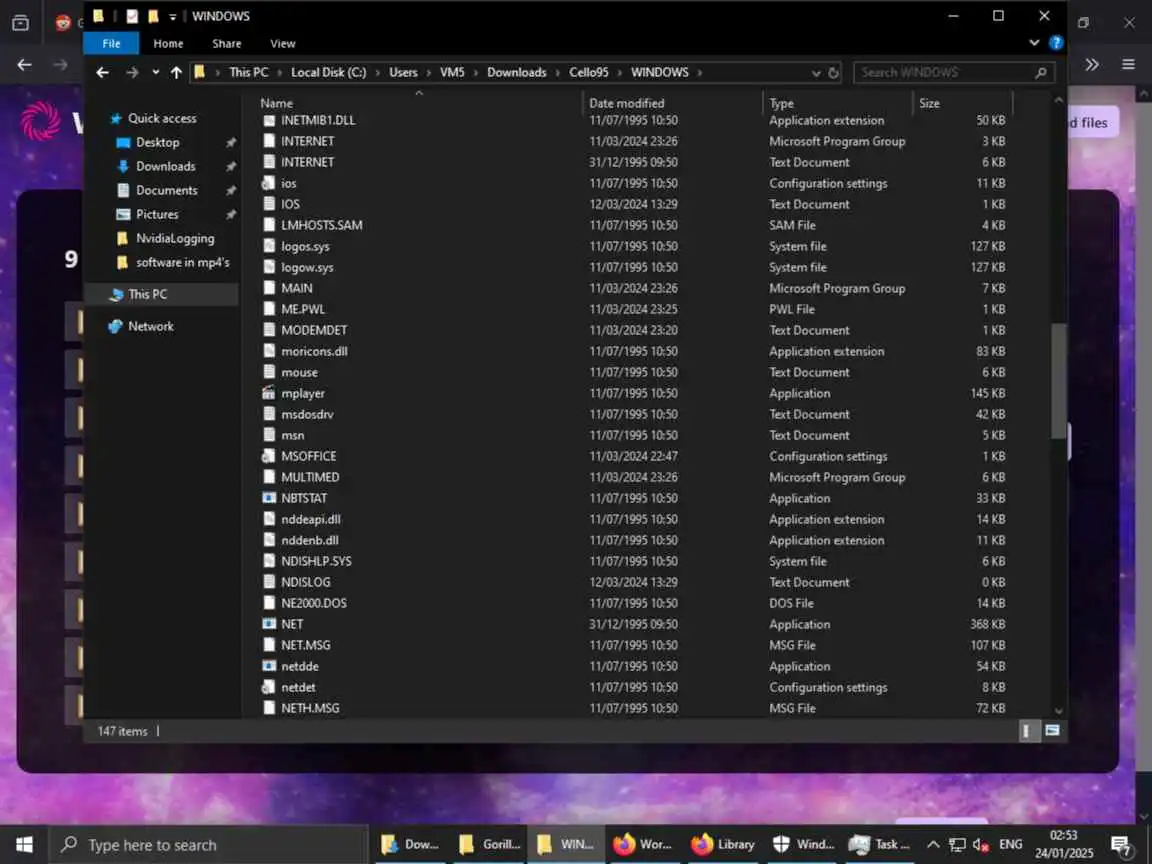Click the taskbar search box

(209, 845)
